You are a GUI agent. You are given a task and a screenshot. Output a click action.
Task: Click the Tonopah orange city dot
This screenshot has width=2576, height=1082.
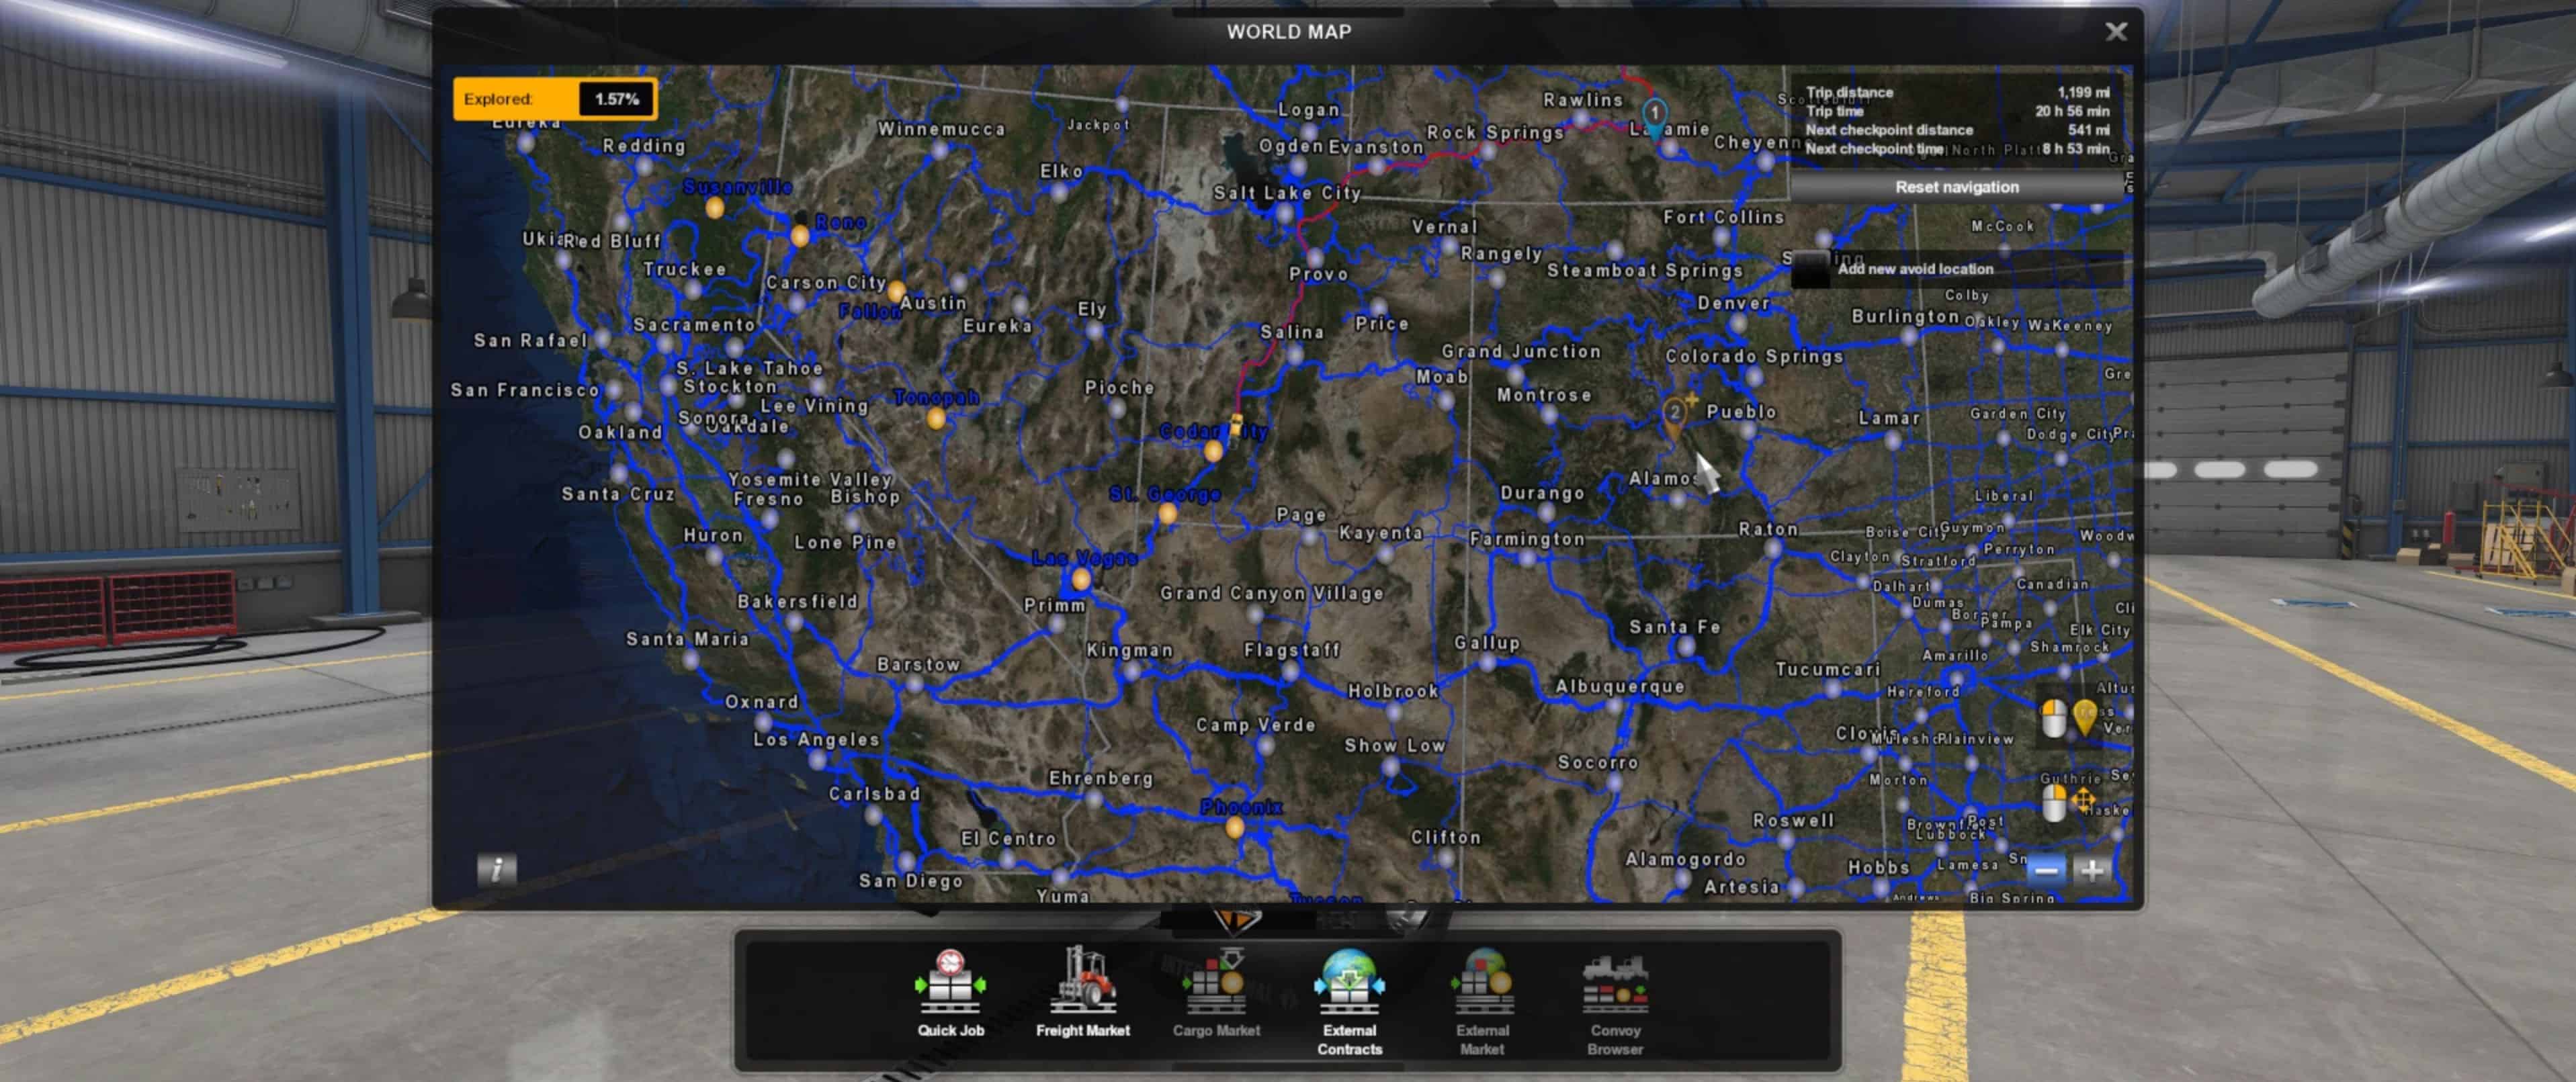point(936,419)
